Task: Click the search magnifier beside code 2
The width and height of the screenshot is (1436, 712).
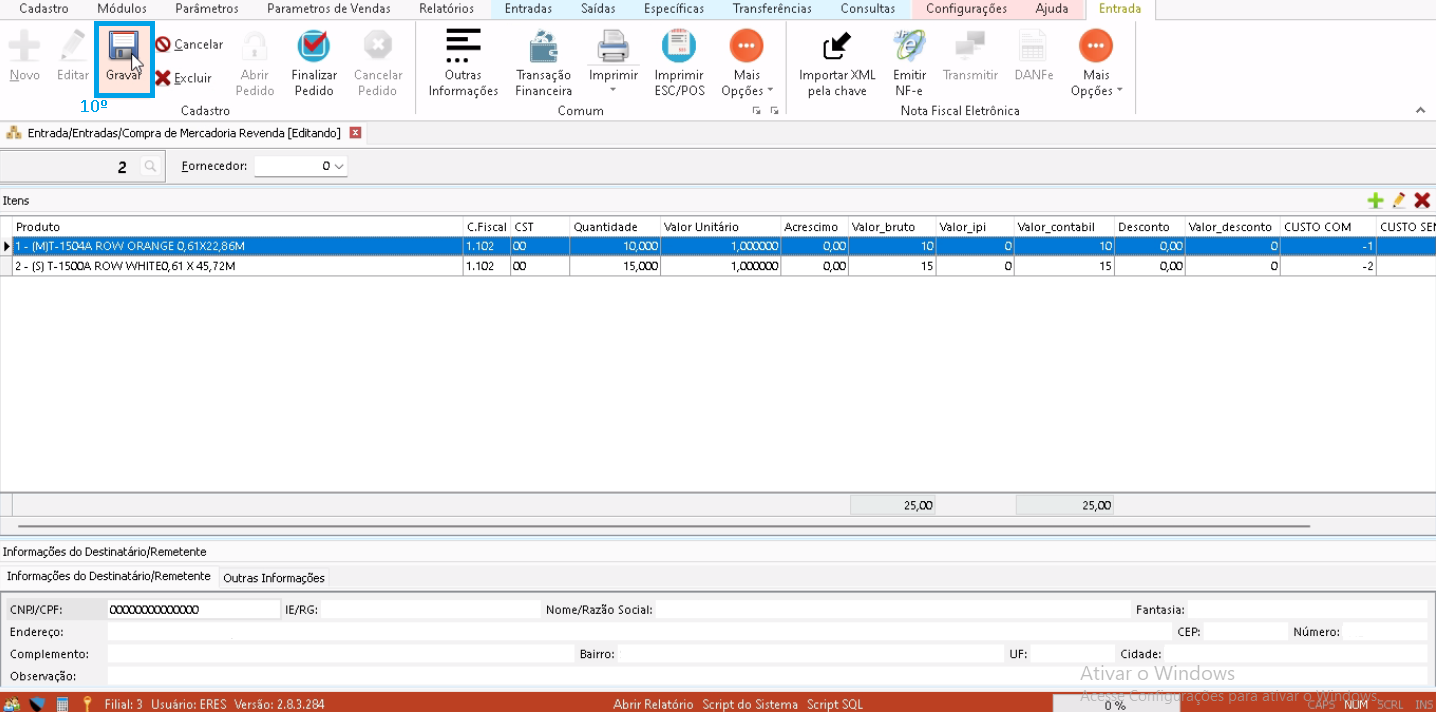Action: [150, 166]
